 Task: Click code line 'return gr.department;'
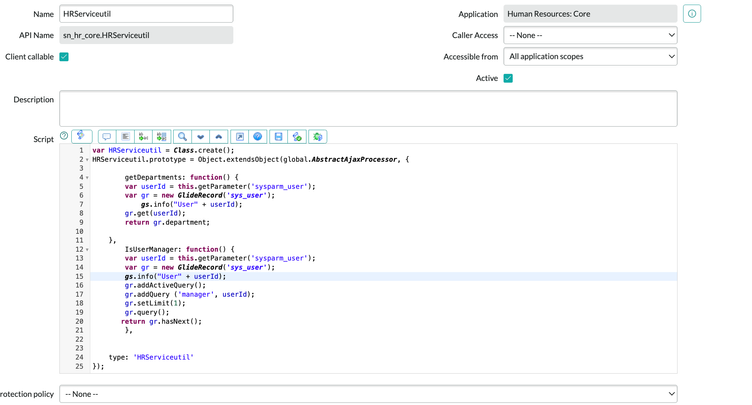(167, 223)
